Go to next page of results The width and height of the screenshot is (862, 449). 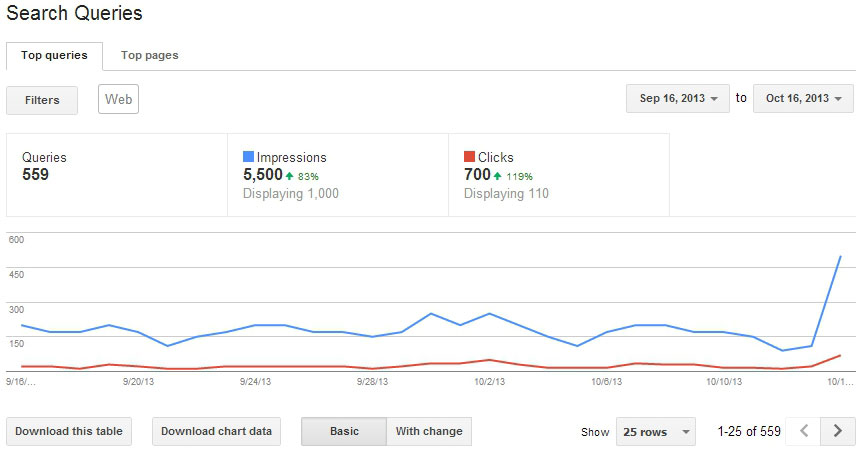[838, 431]
